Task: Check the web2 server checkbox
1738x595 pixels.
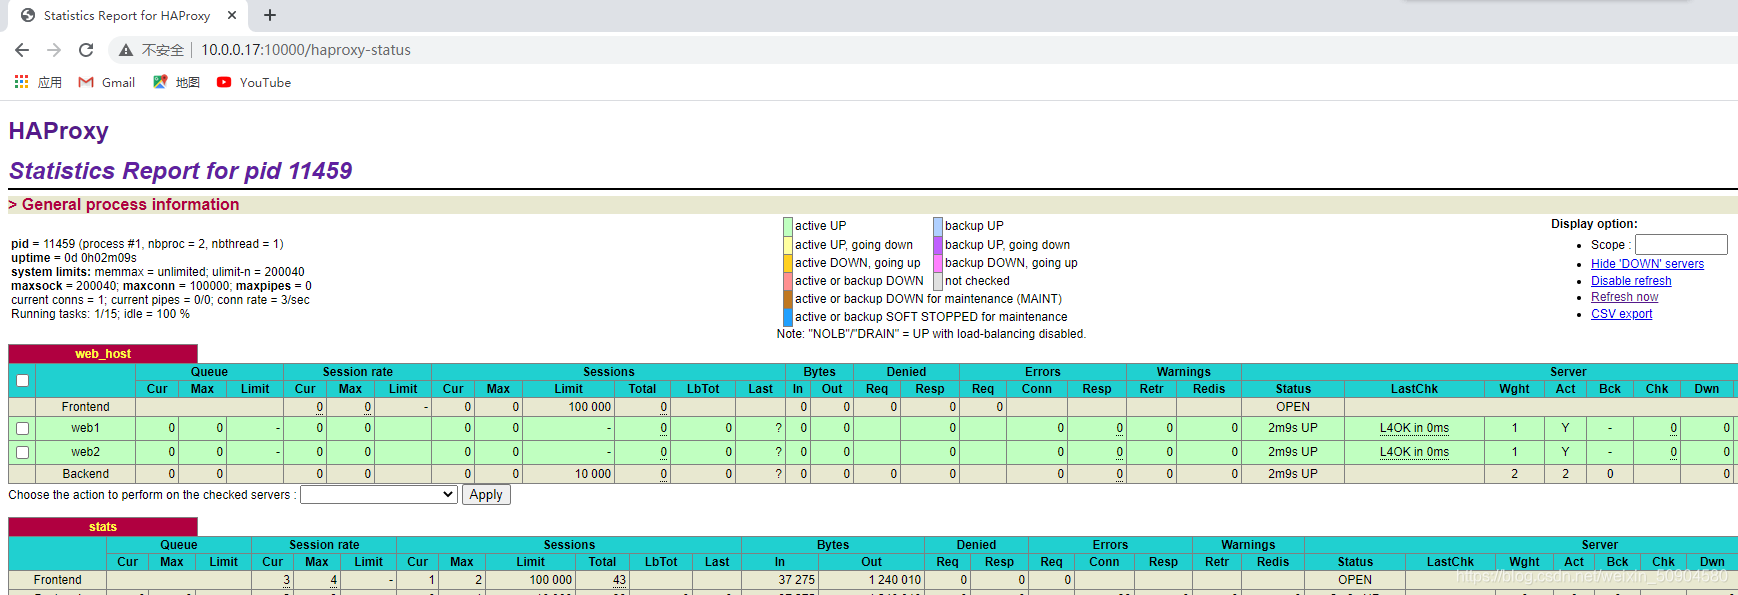Action: tap(22, 452)
